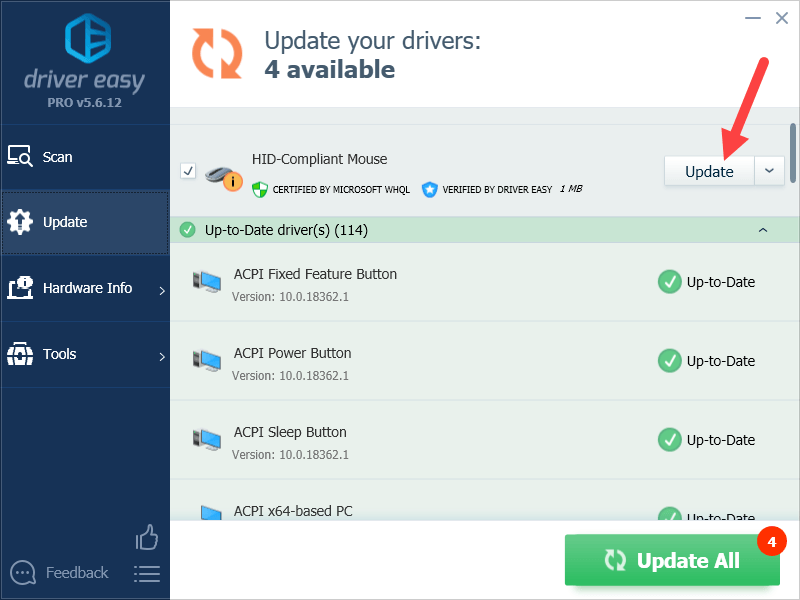This screenshot has height=600, width=800.
Task: Click the Hardware Info monitor icon
Action: click(x=20, y=288)
